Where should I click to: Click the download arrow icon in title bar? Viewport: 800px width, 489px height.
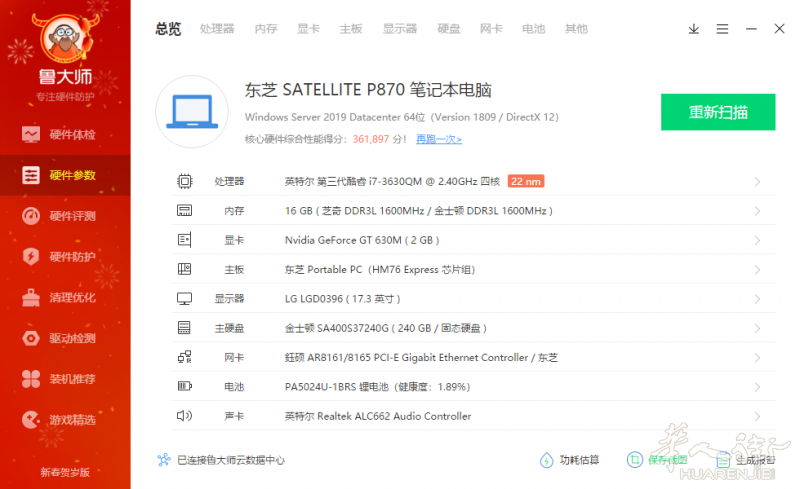click(x=693, y=29)
